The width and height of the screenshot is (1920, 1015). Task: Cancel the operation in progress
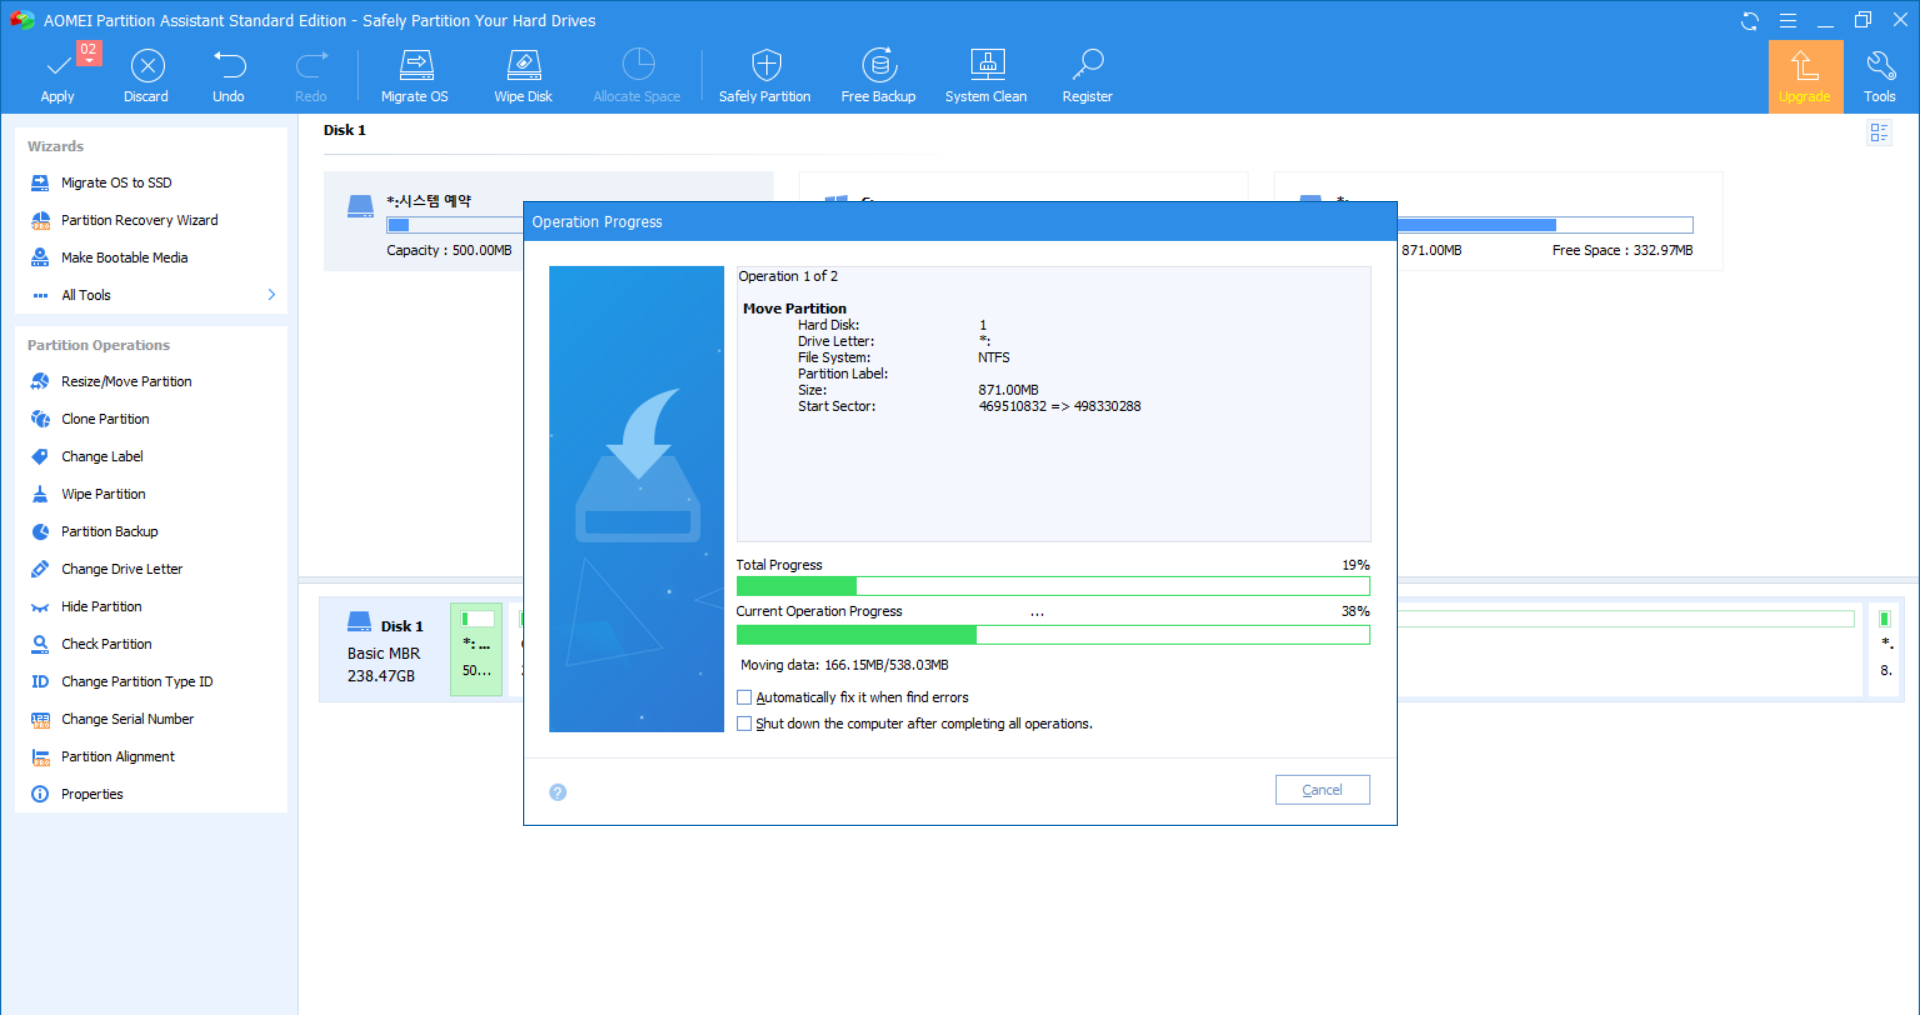pos(1322,790)
